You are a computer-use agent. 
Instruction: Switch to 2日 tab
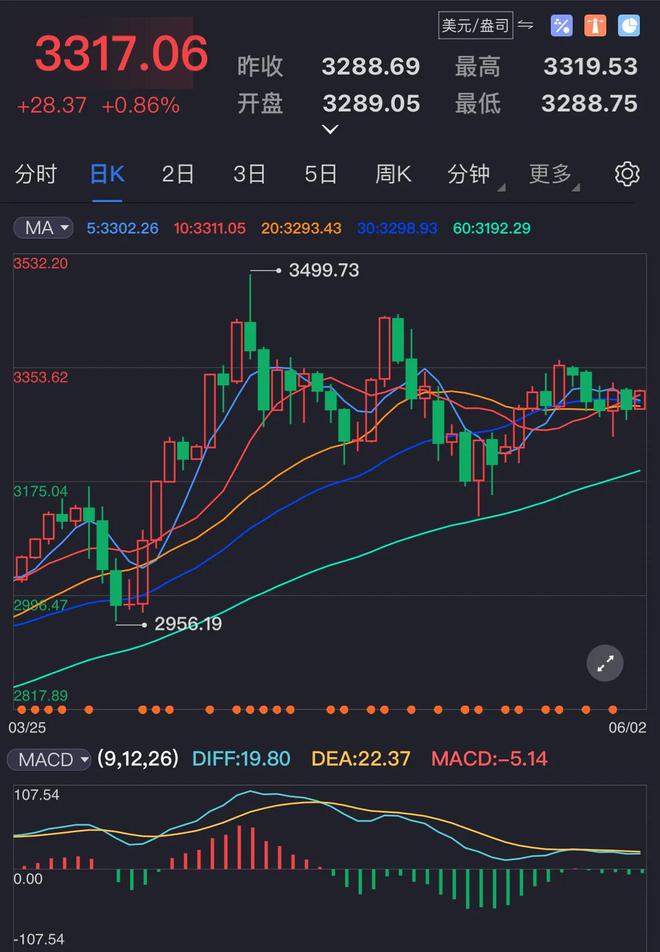tap(178, 174)
